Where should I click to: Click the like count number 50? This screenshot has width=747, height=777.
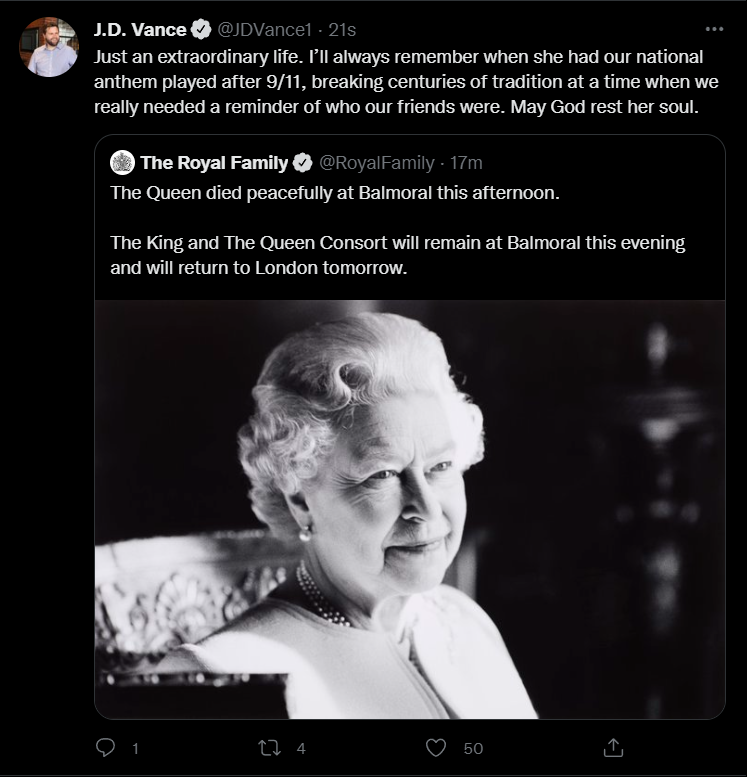[473, 748]
